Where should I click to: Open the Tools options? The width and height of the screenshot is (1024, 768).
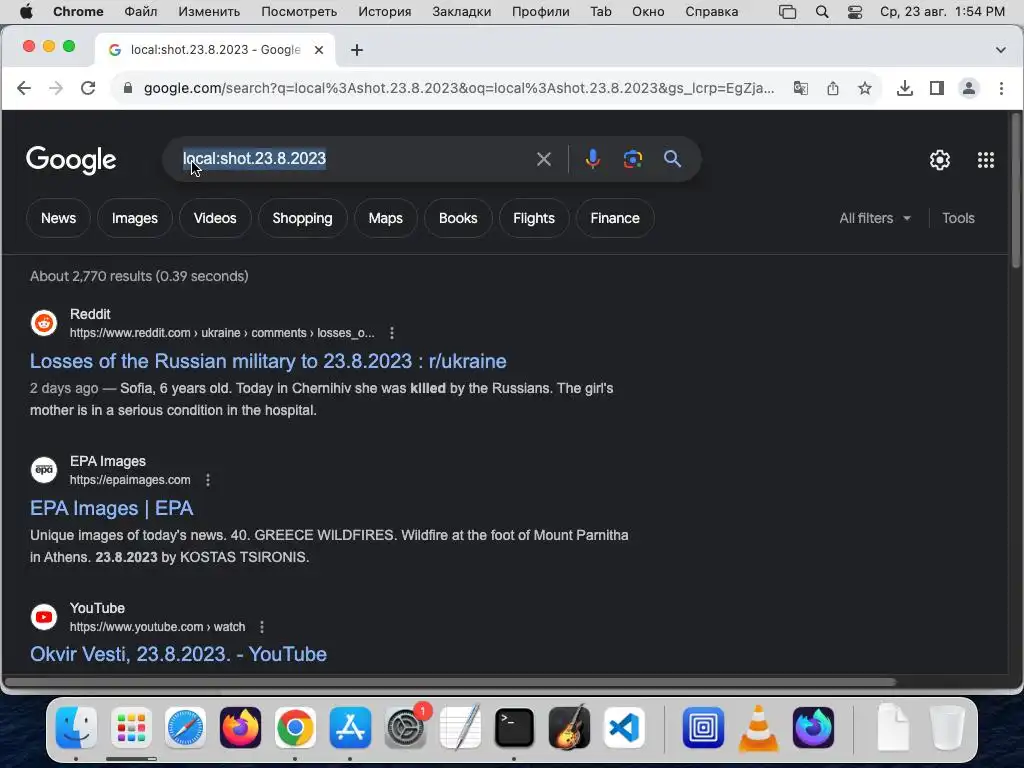click(958, 218)
